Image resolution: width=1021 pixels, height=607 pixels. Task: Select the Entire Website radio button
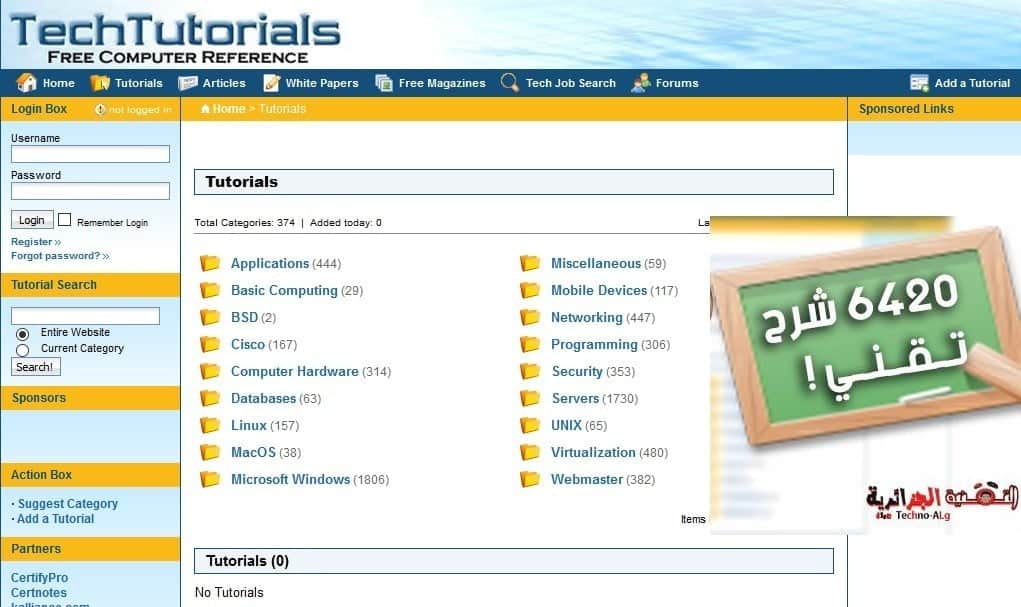coord(23,333)
